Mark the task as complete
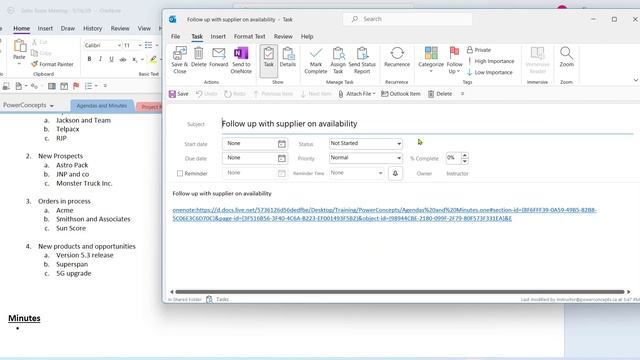Image resolution: width=640 pixels, height=360 pixels. 316,60
